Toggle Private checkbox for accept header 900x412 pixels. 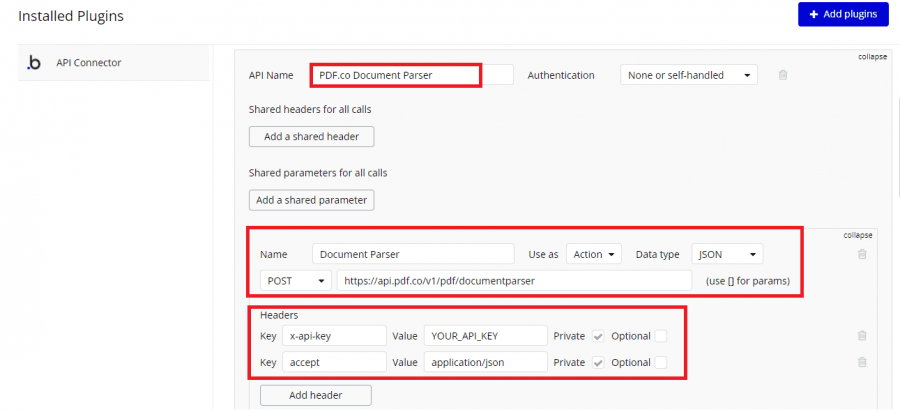click(x=598, y=362)
